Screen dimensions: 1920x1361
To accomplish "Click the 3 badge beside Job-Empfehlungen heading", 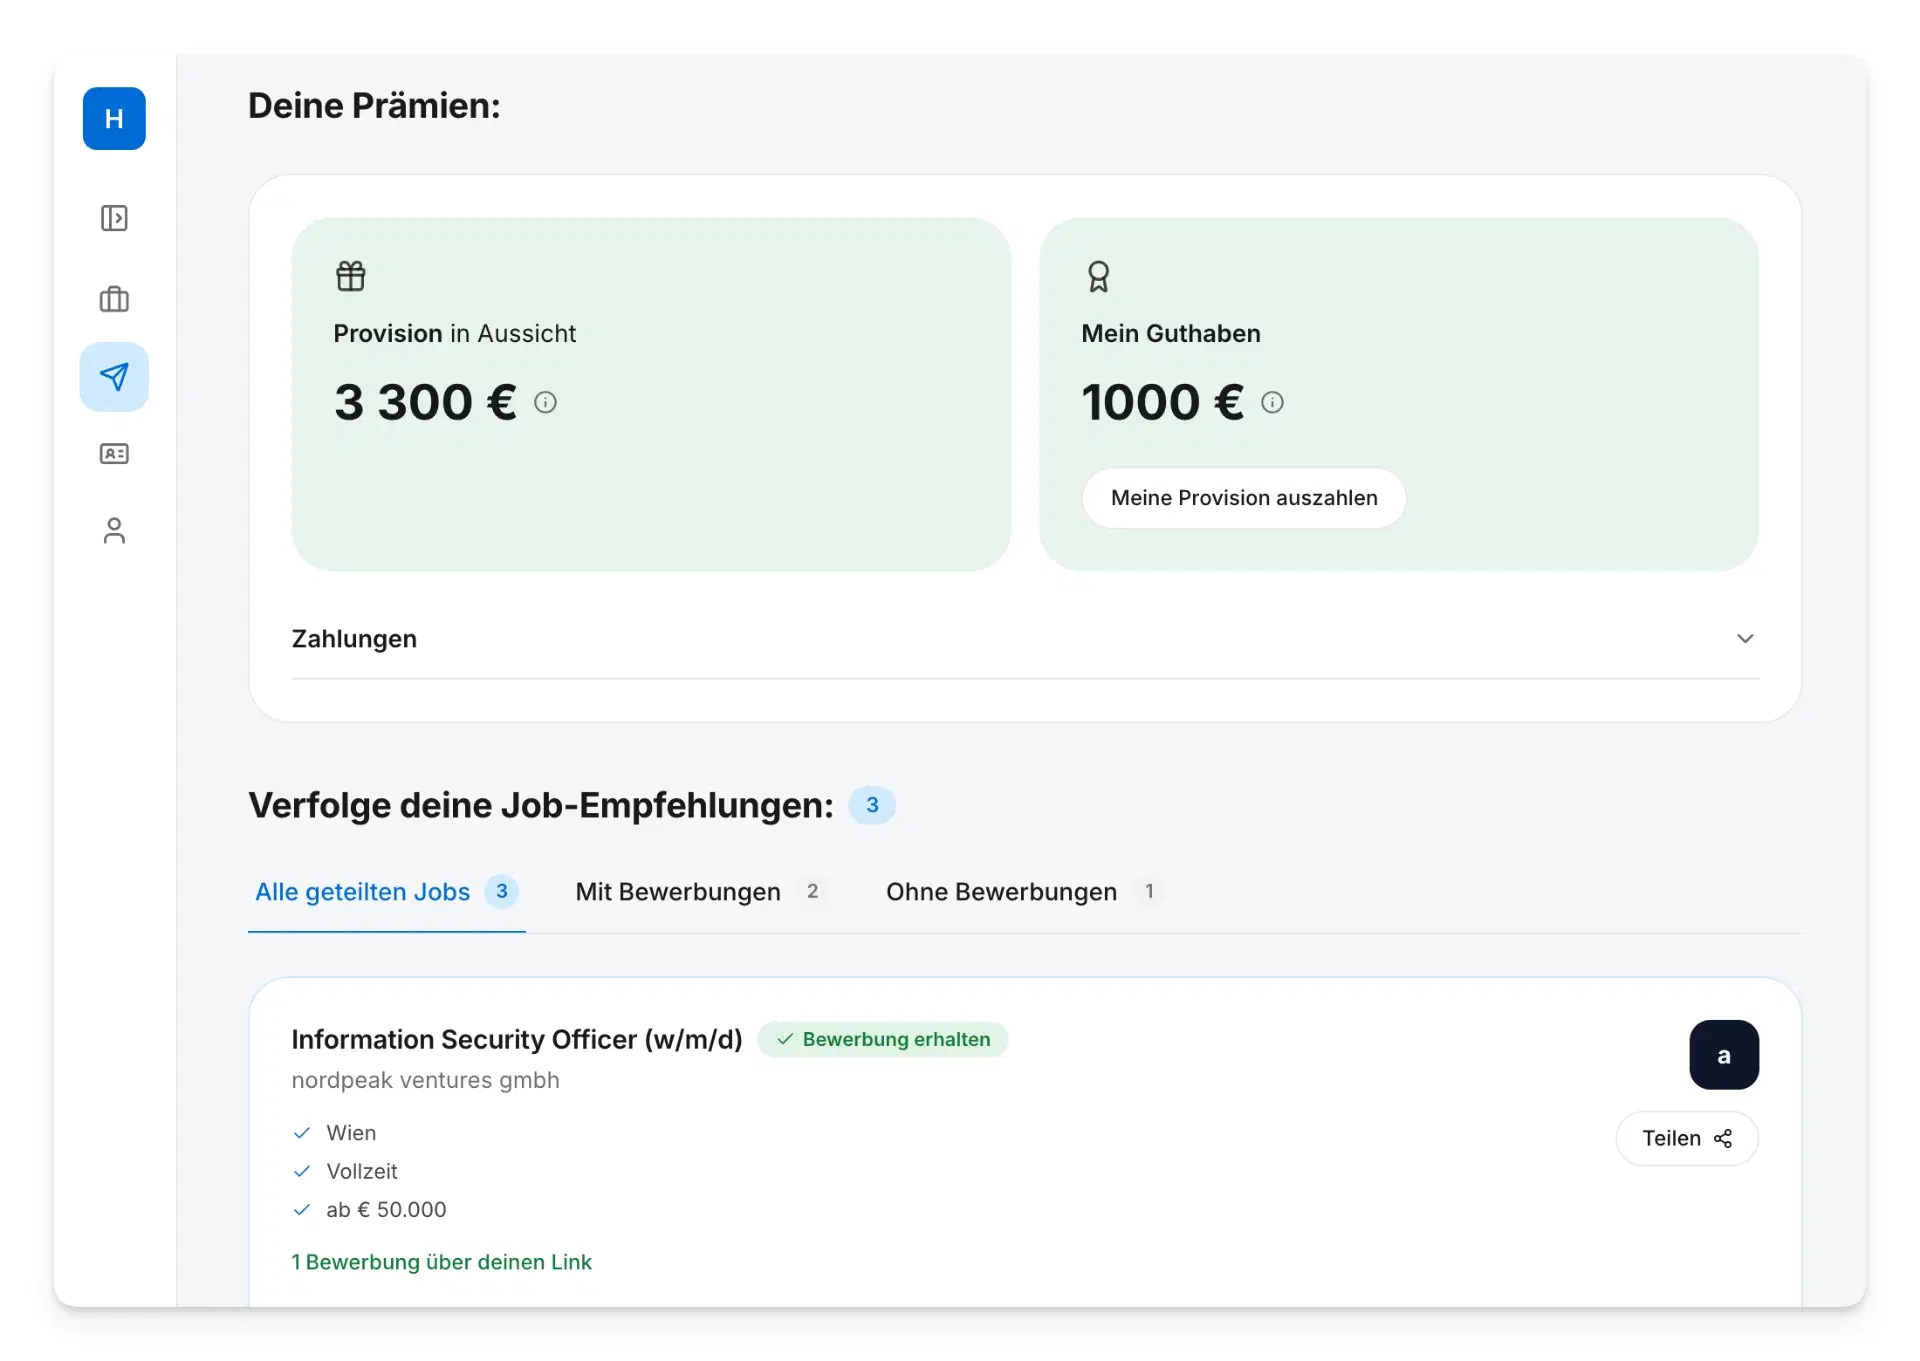I will pos(872,805).
